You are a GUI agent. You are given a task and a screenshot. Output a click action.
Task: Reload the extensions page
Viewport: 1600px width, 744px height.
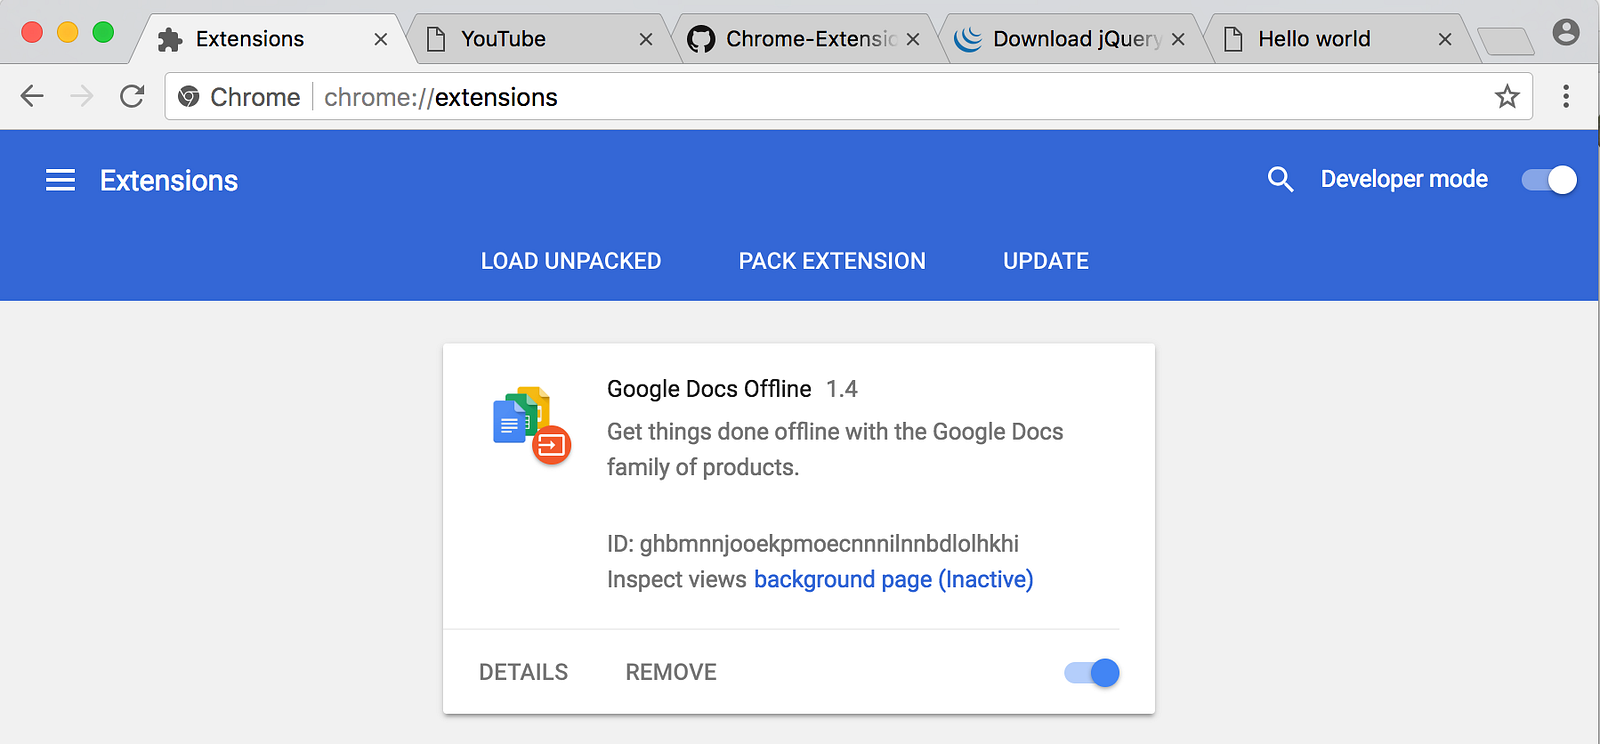click(132, 96)
